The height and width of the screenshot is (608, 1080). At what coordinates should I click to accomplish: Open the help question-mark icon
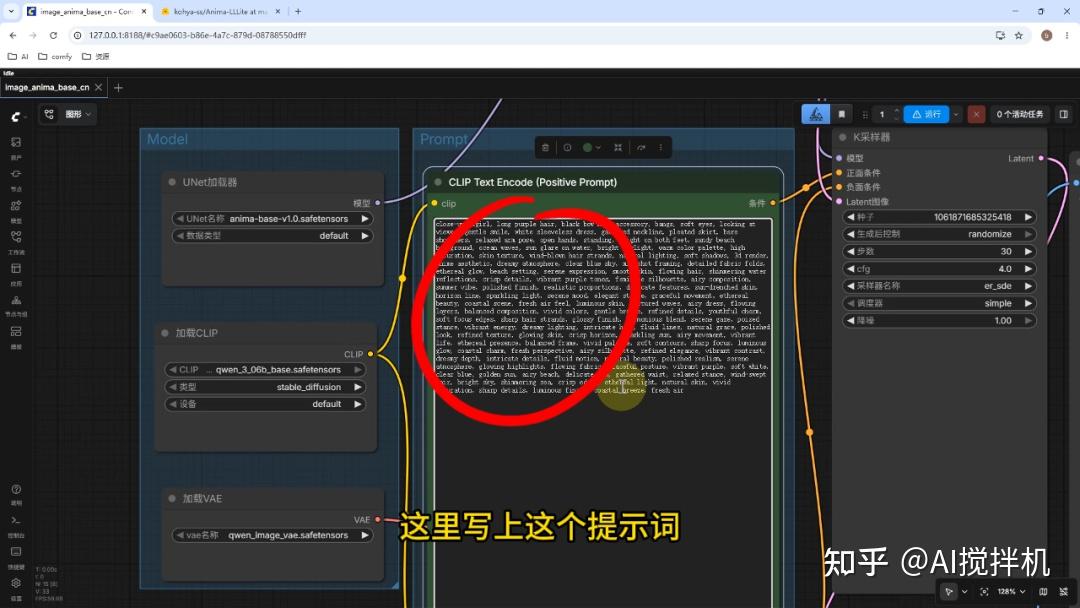pyautogui.click(x=16, y=490)
